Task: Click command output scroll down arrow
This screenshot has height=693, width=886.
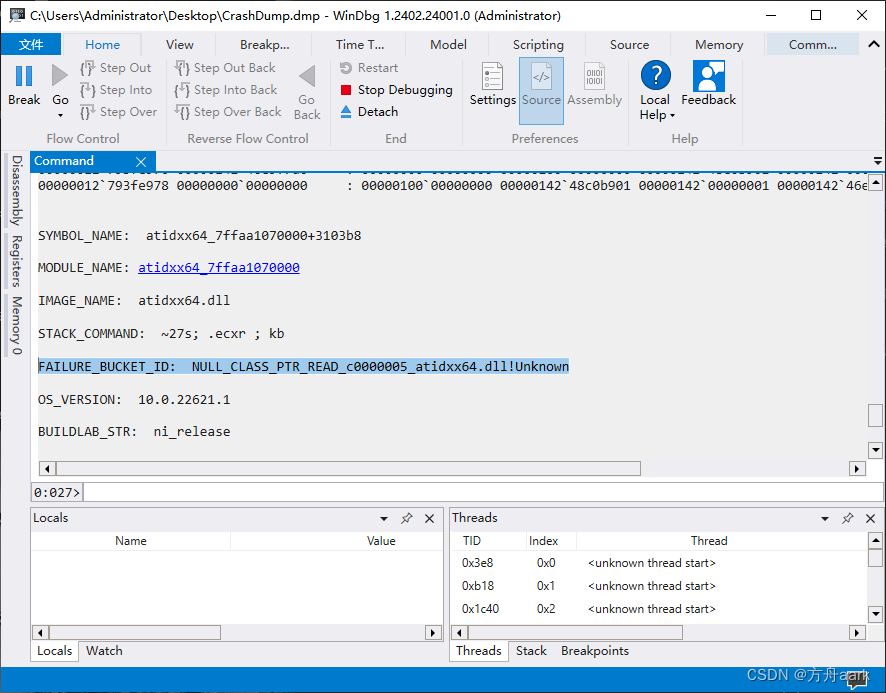Action: click(875, 451)
